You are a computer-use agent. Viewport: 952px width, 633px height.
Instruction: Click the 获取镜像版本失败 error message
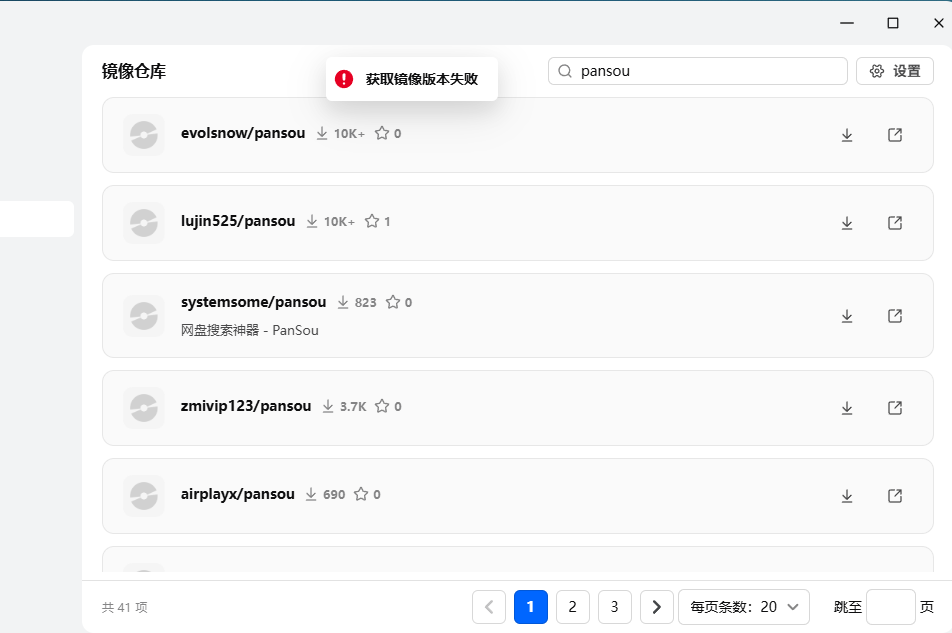422,79
